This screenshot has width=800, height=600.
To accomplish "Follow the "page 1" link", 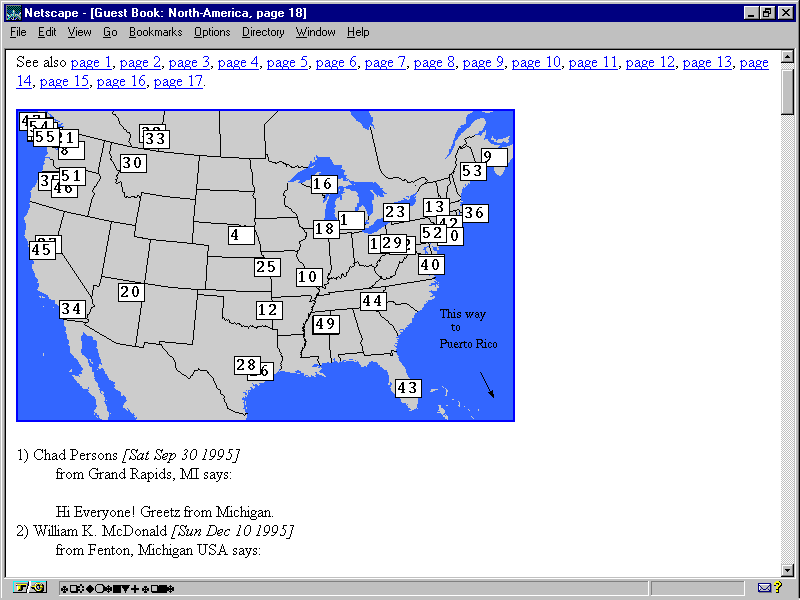I will click(91, 63).
